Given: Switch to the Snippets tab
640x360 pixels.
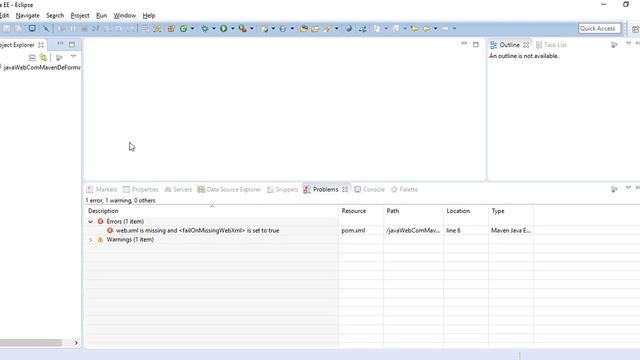Looking at the screenshot, I should point(282,189).
